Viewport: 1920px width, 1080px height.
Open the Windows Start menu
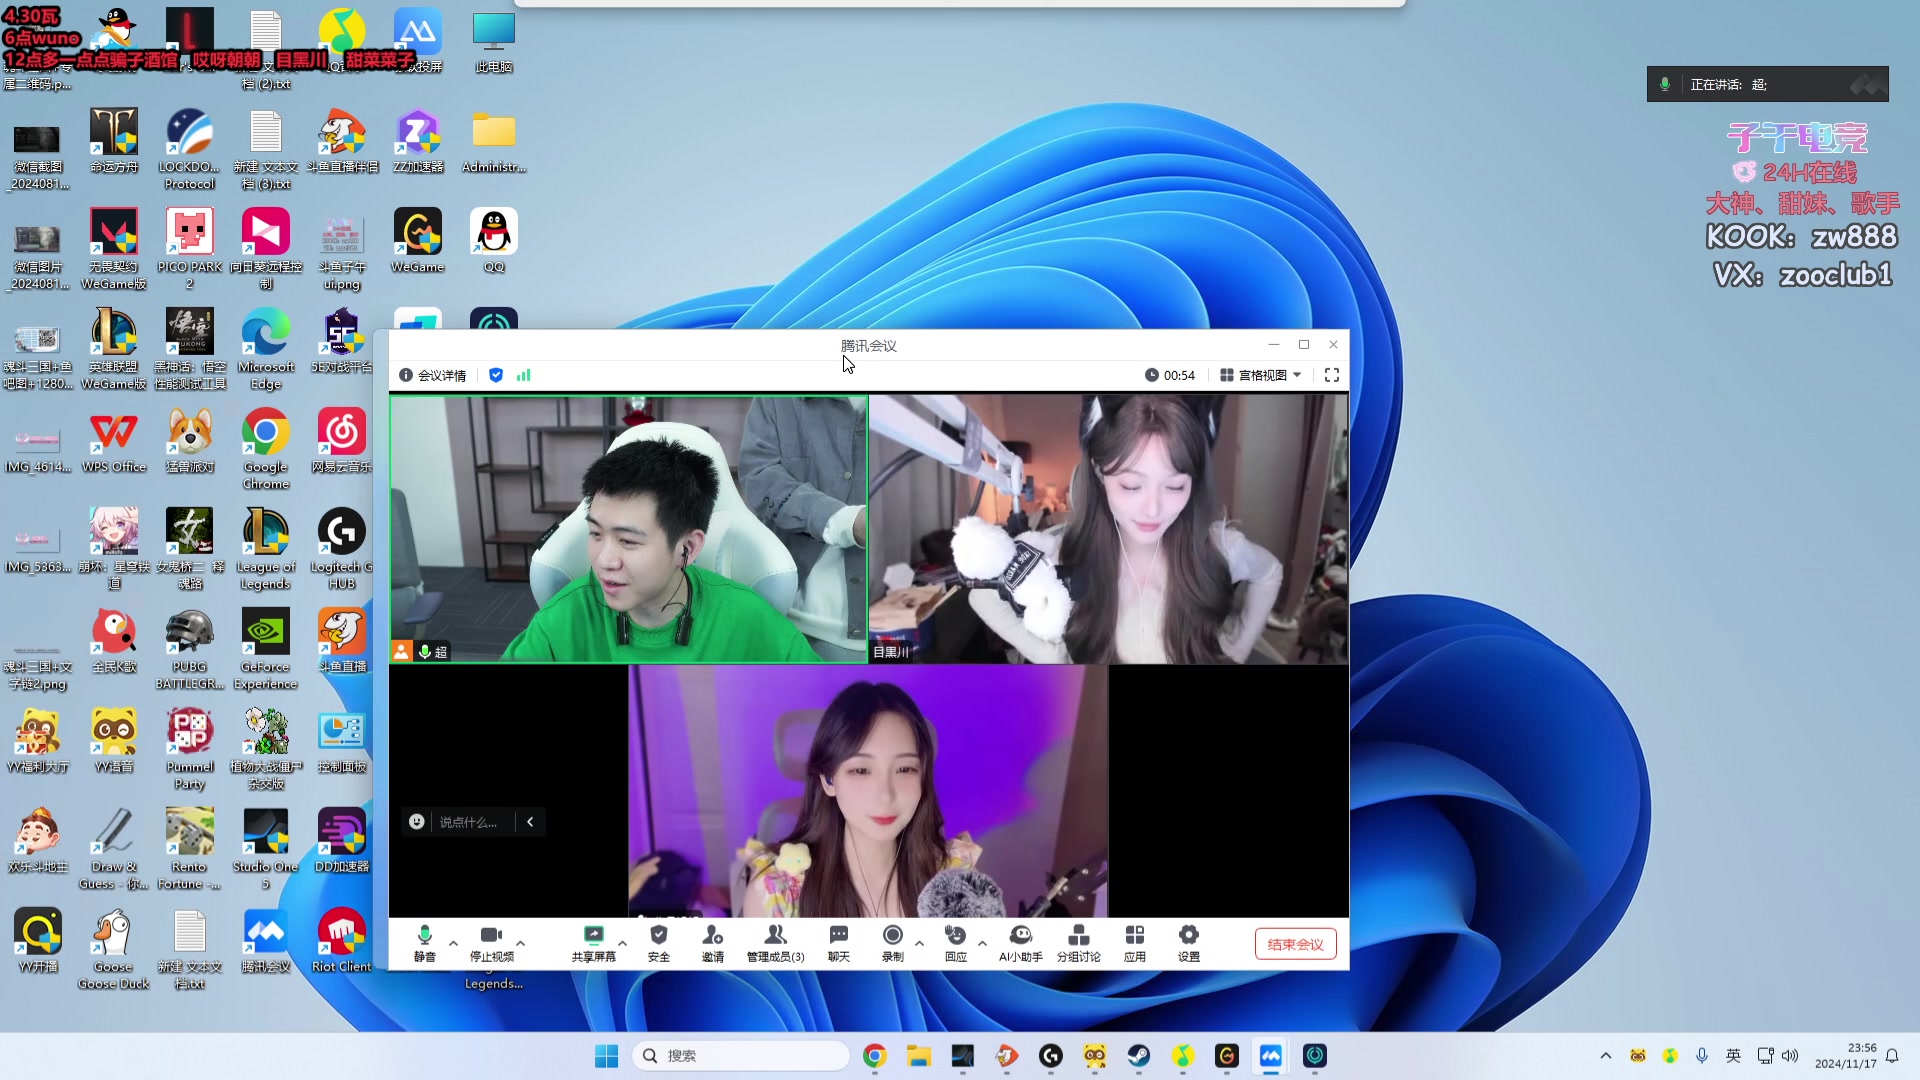606,1056
